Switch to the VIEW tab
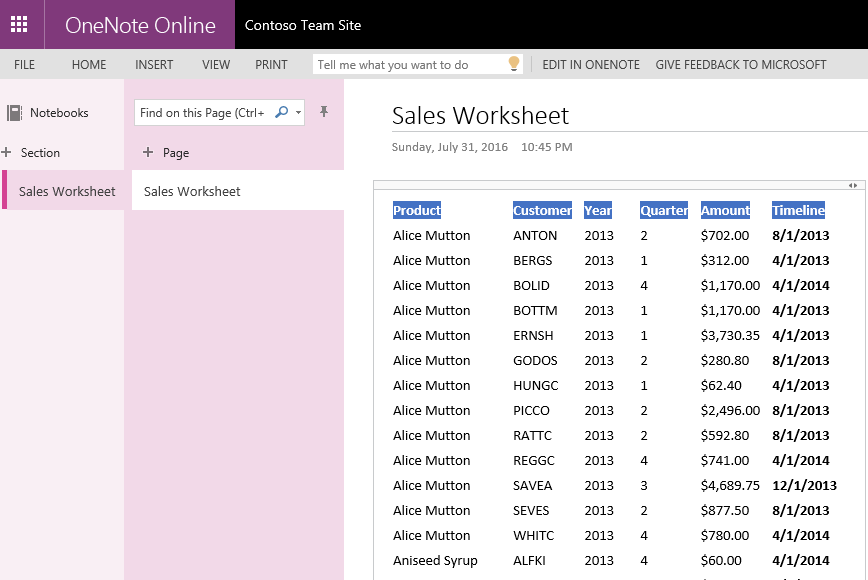This screenshot has width=868, height=580. pyautogui.click(x=216, y=63)
